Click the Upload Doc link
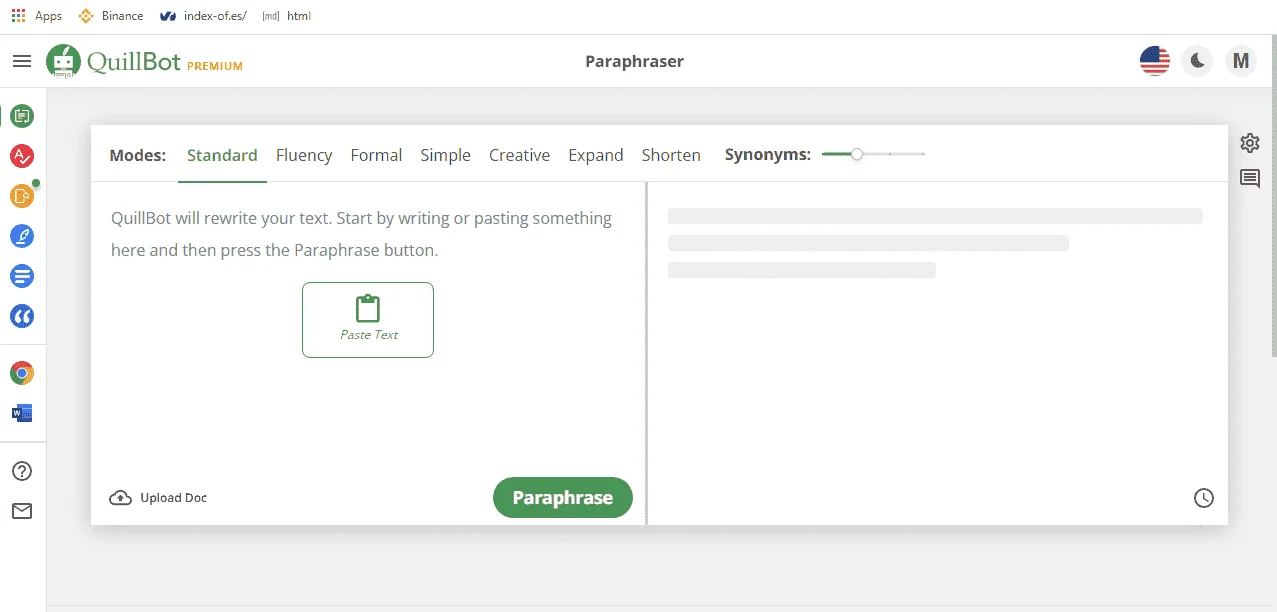Screen dimensions: 1277x612 pyautogui.click(x=158, y=498)
